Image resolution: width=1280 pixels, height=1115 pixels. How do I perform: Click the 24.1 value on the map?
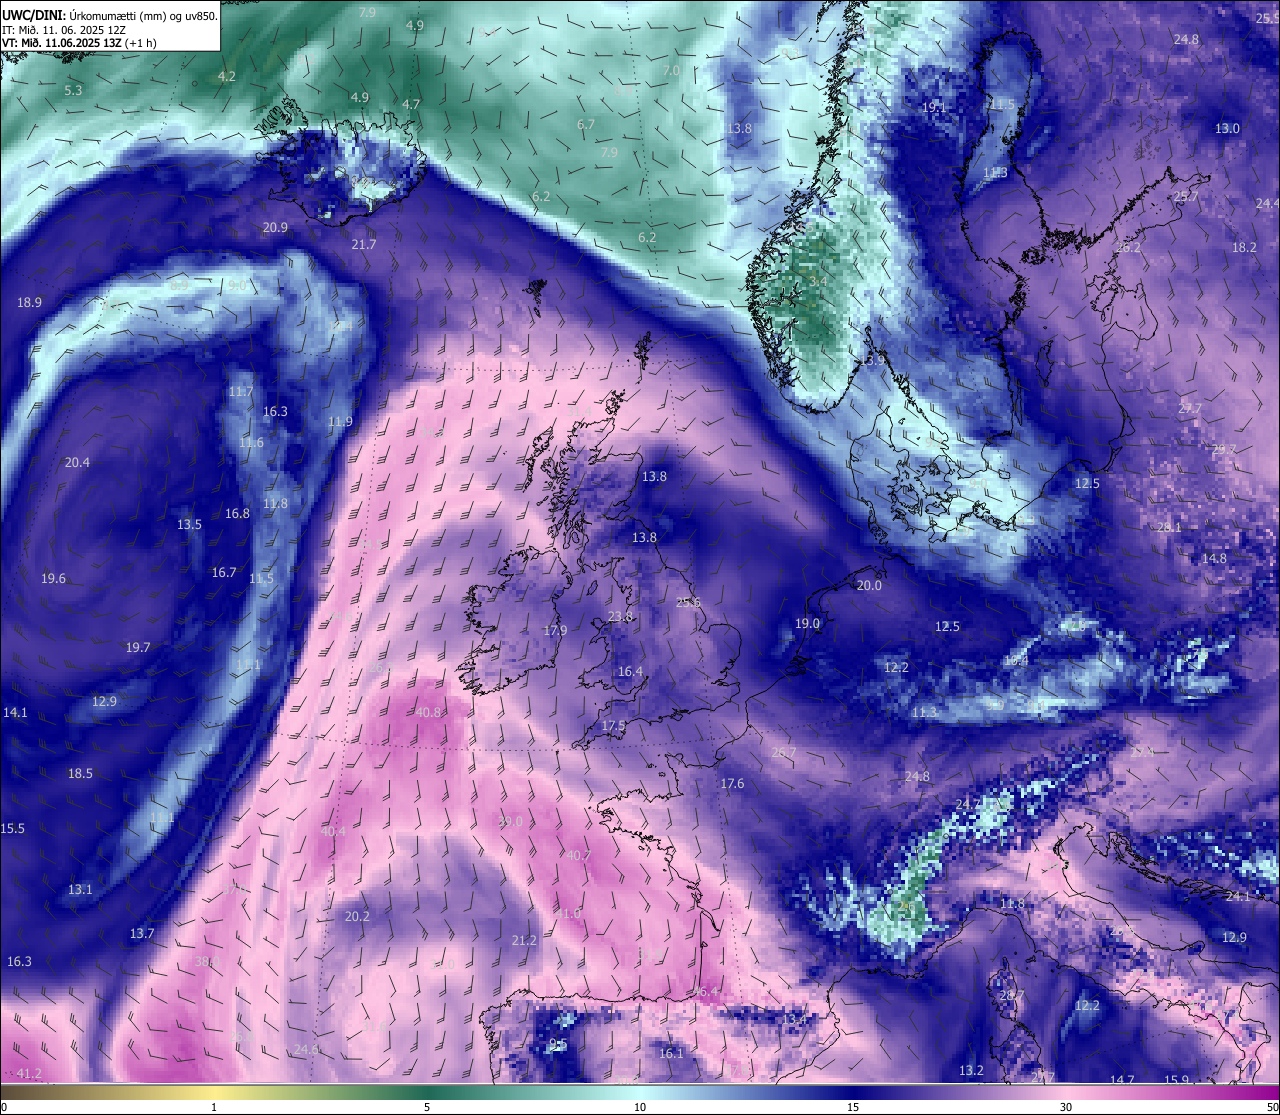(1238, 896)
